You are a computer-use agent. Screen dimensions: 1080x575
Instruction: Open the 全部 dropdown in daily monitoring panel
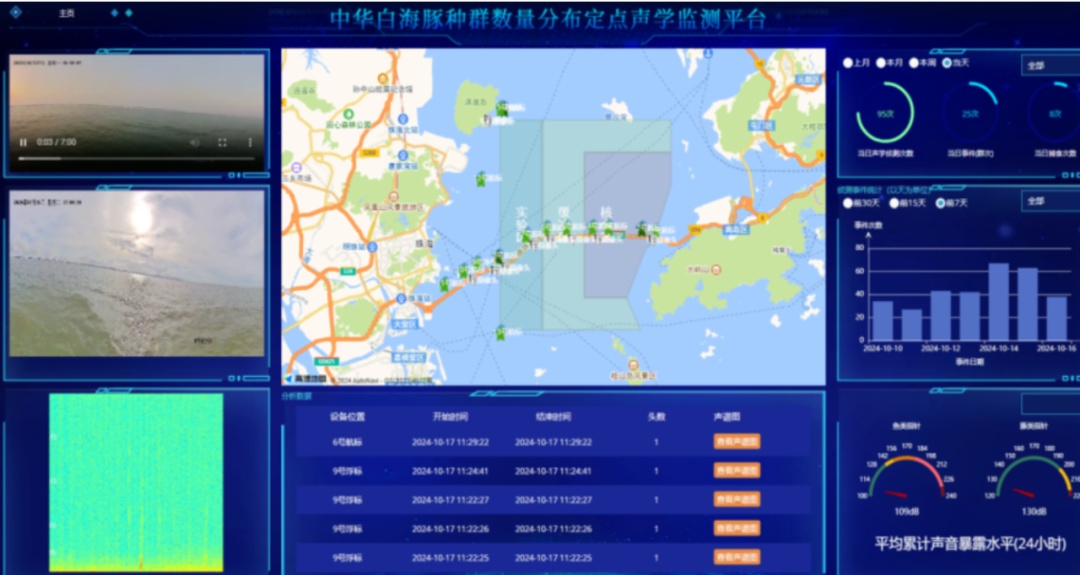tap(1049, 65)
